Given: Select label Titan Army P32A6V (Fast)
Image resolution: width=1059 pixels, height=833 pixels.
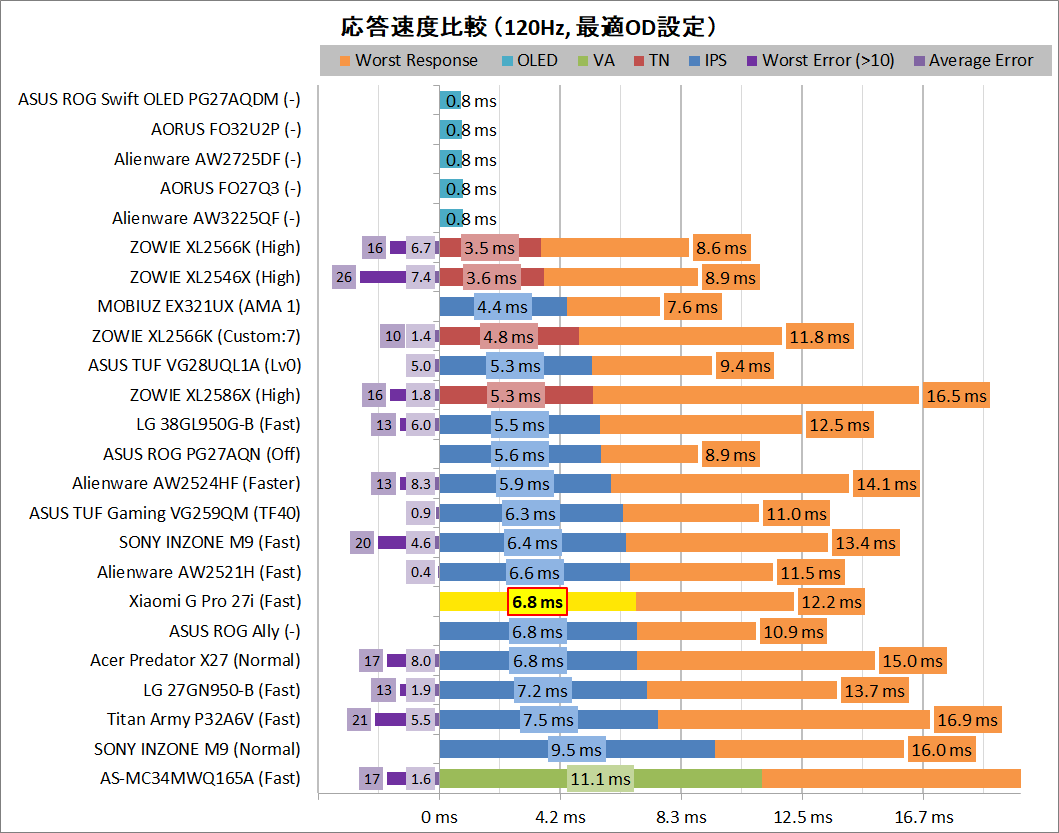Looking at the screenshot, I should (x=203, y=720).
